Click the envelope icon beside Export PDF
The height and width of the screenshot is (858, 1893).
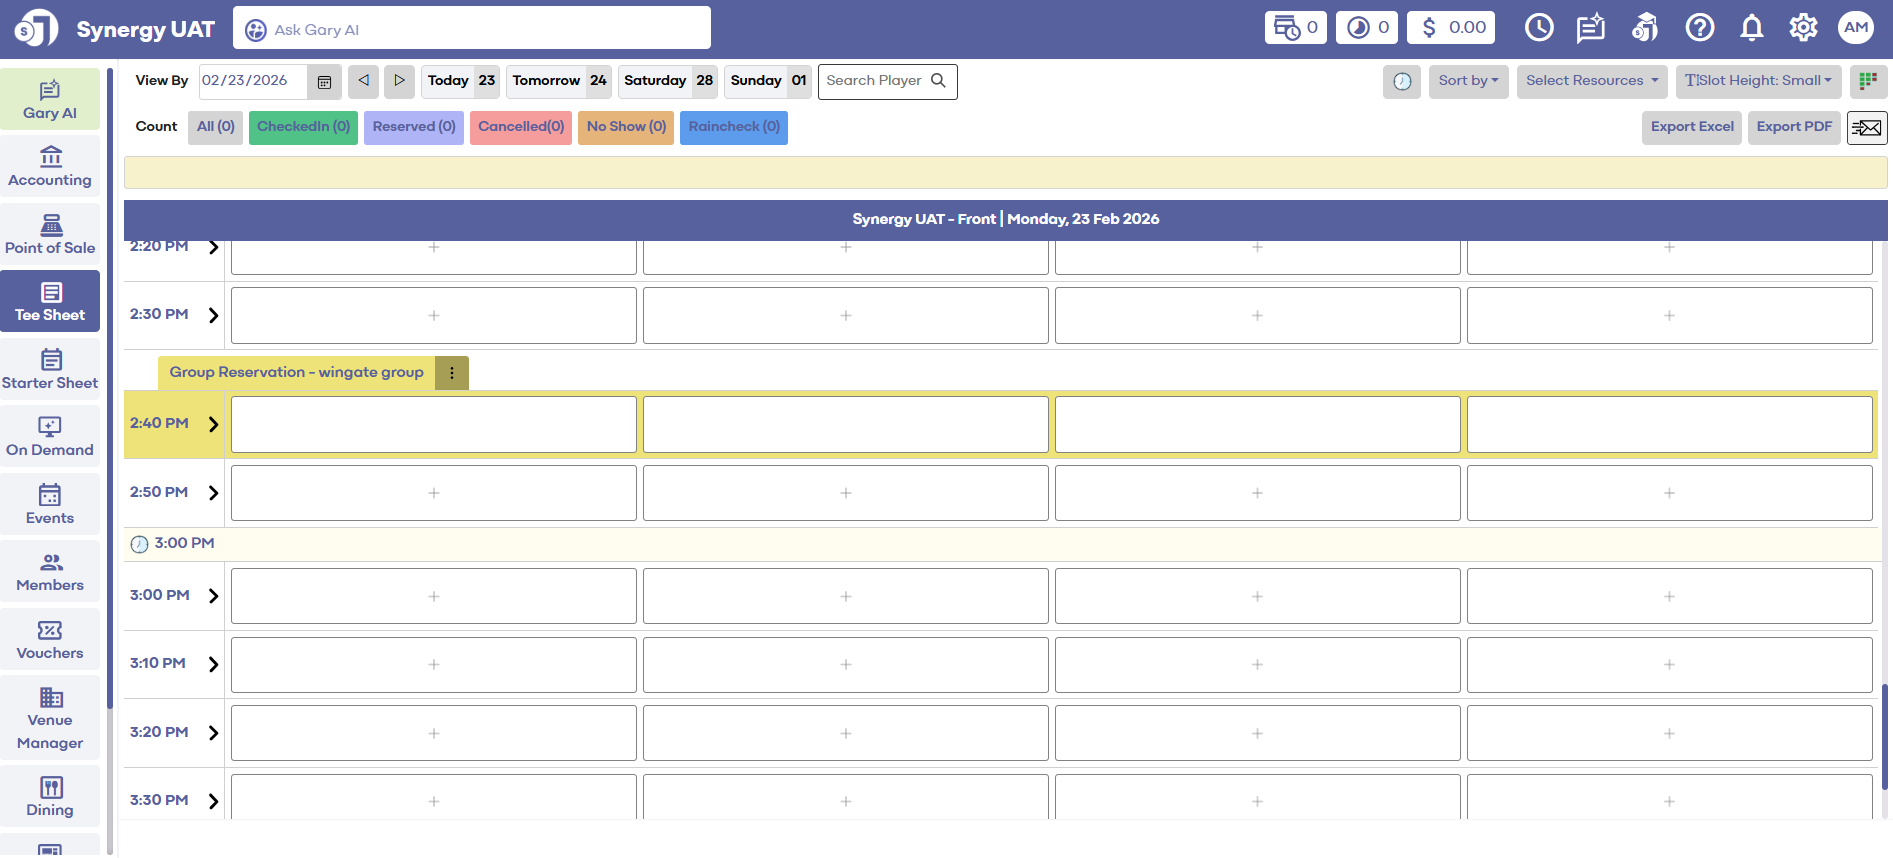(1866, 128)
